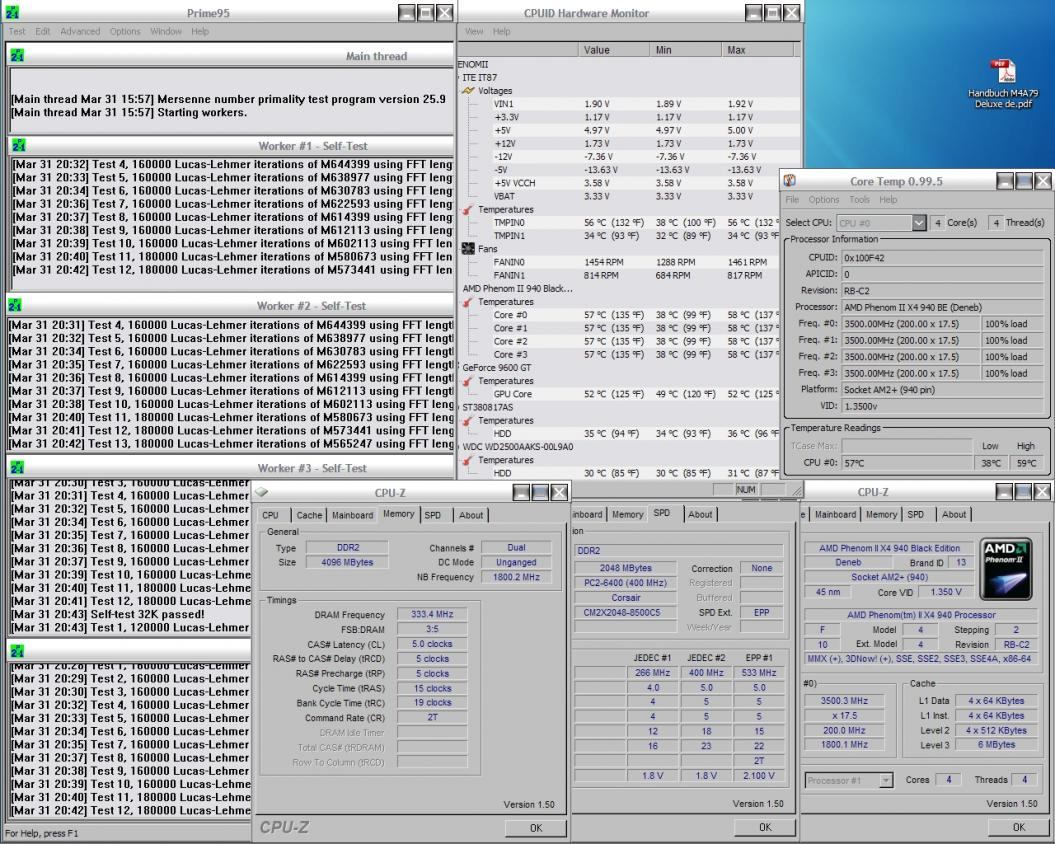Open the Edit menu in Prime95

coord(43,32)
